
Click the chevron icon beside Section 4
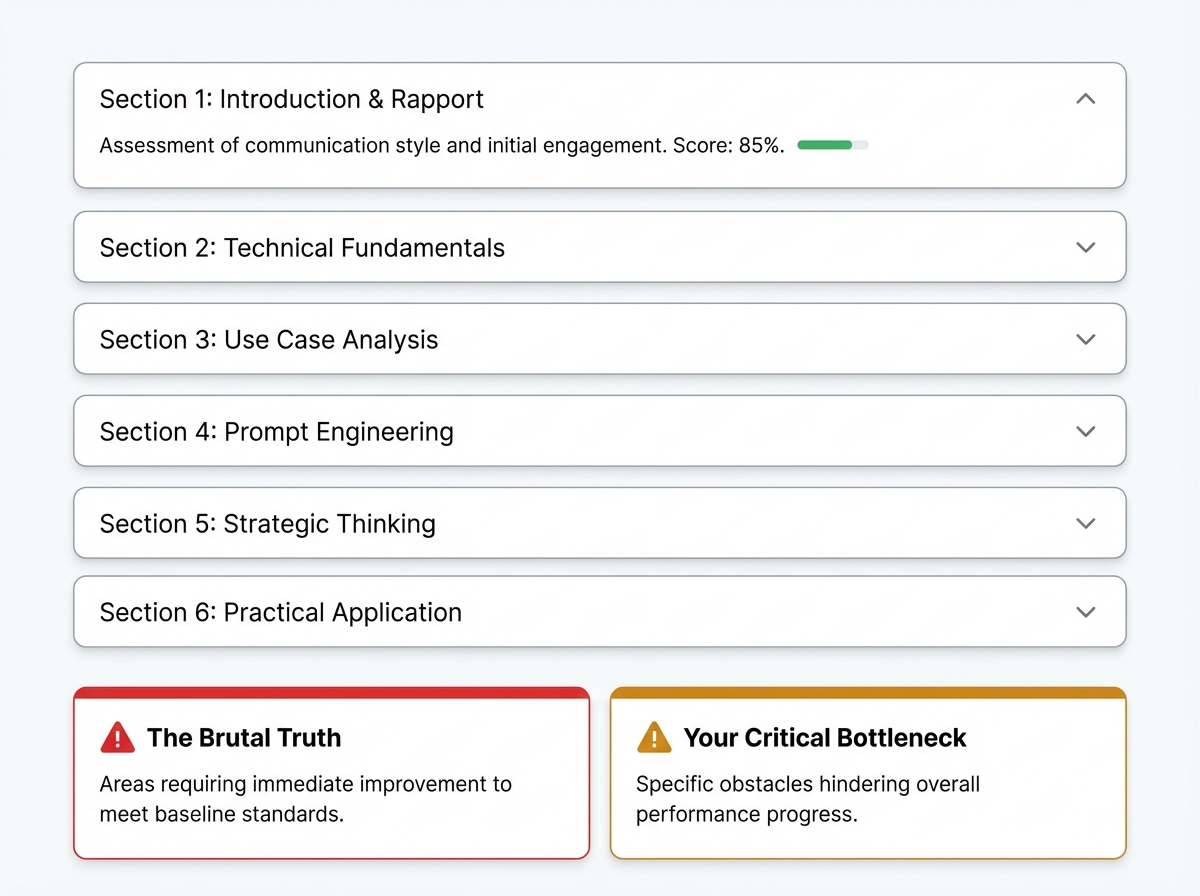pyautogui.click(x=1086, y=431)
